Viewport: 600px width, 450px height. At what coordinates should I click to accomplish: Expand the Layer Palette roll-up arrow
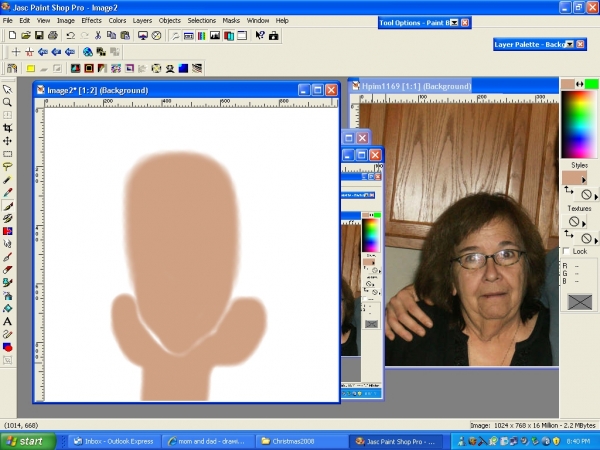tap(570, 44)
